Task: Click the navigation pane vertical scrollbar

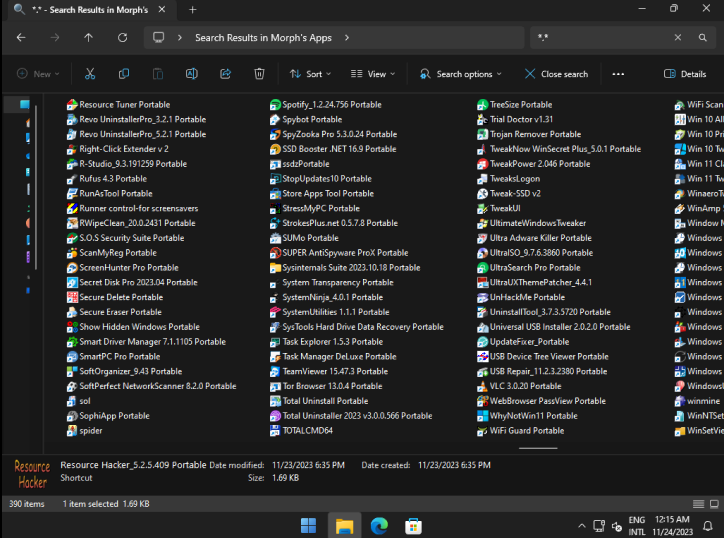Action: (36, 187)
